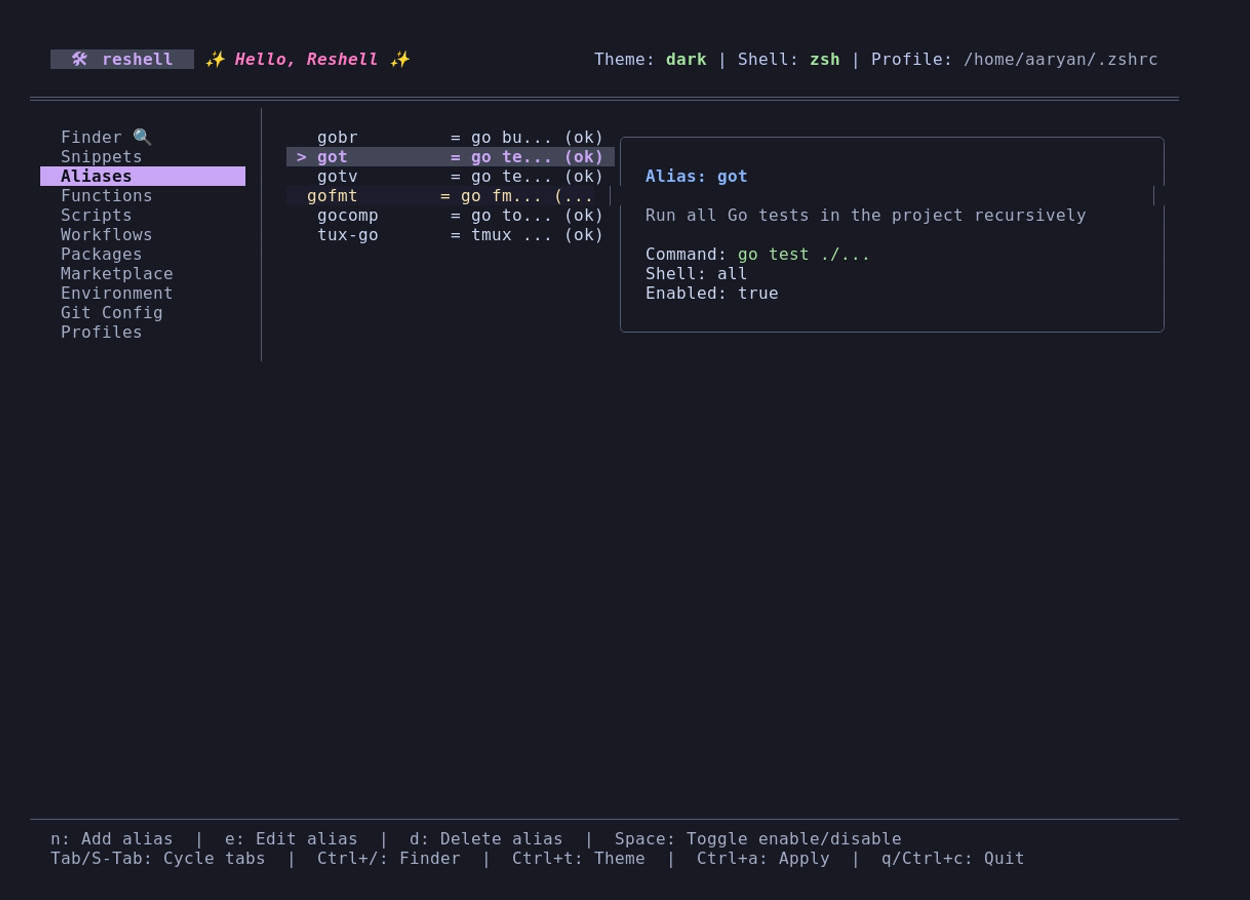This screenshot has height=900, width=1250.
Task: Select the gobr alias row
Action: tap(450, 137)
